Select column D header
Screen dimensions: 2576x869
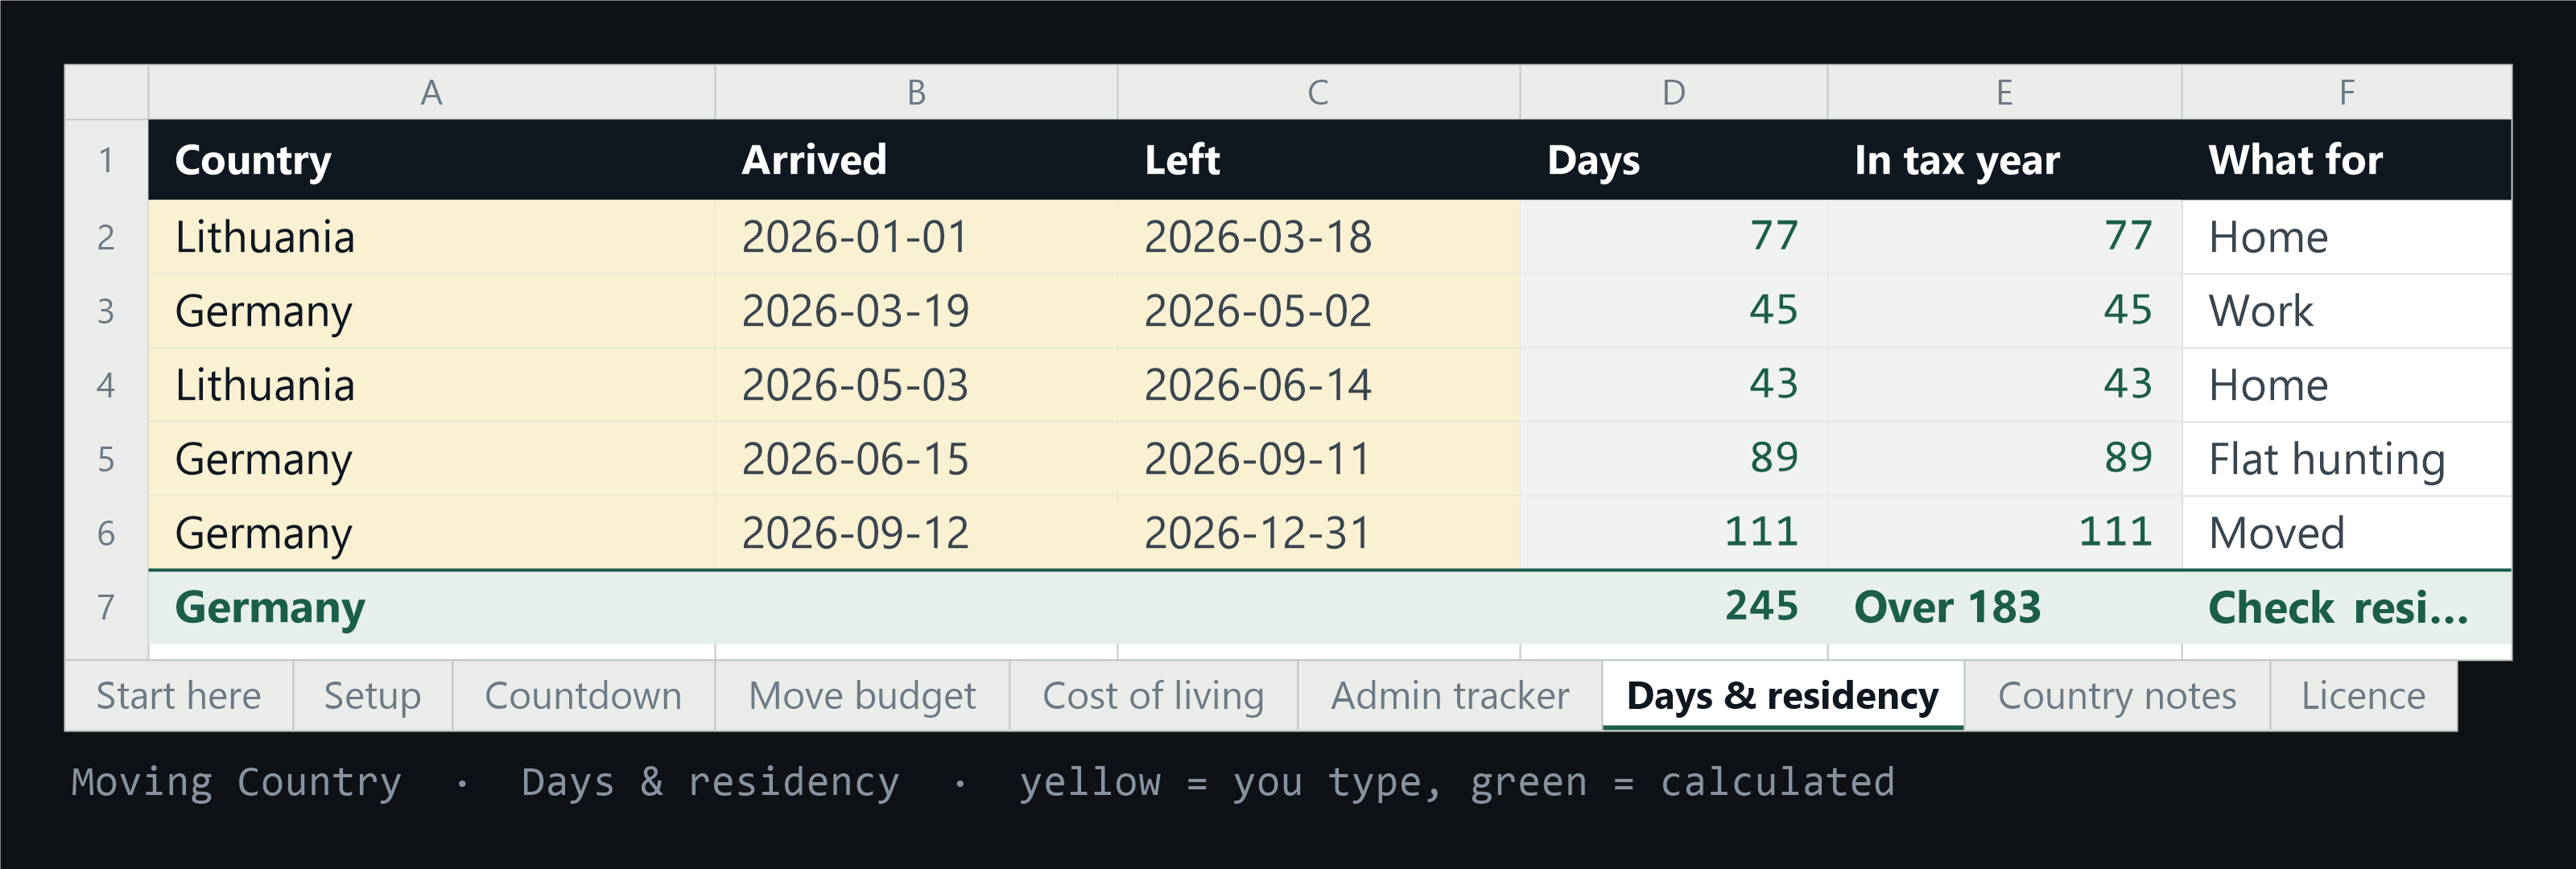[x=1674, y=93]
